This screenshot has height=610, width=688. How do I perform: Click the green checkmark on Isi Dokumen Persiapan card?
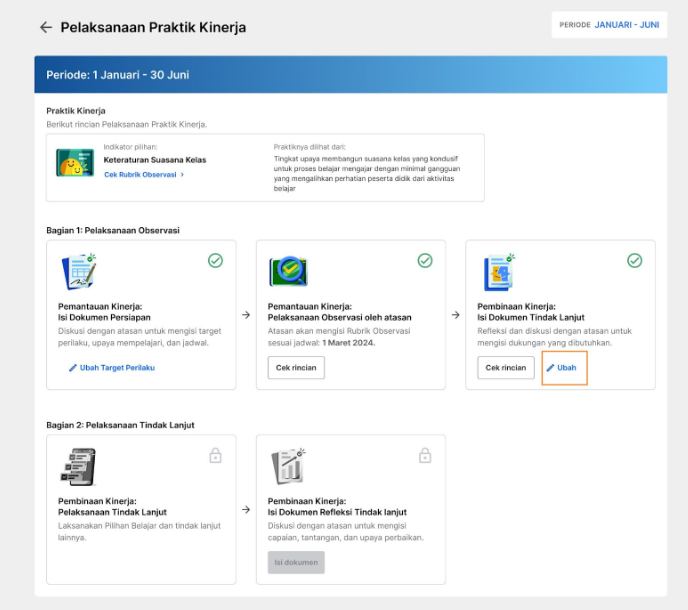point(215,261)
